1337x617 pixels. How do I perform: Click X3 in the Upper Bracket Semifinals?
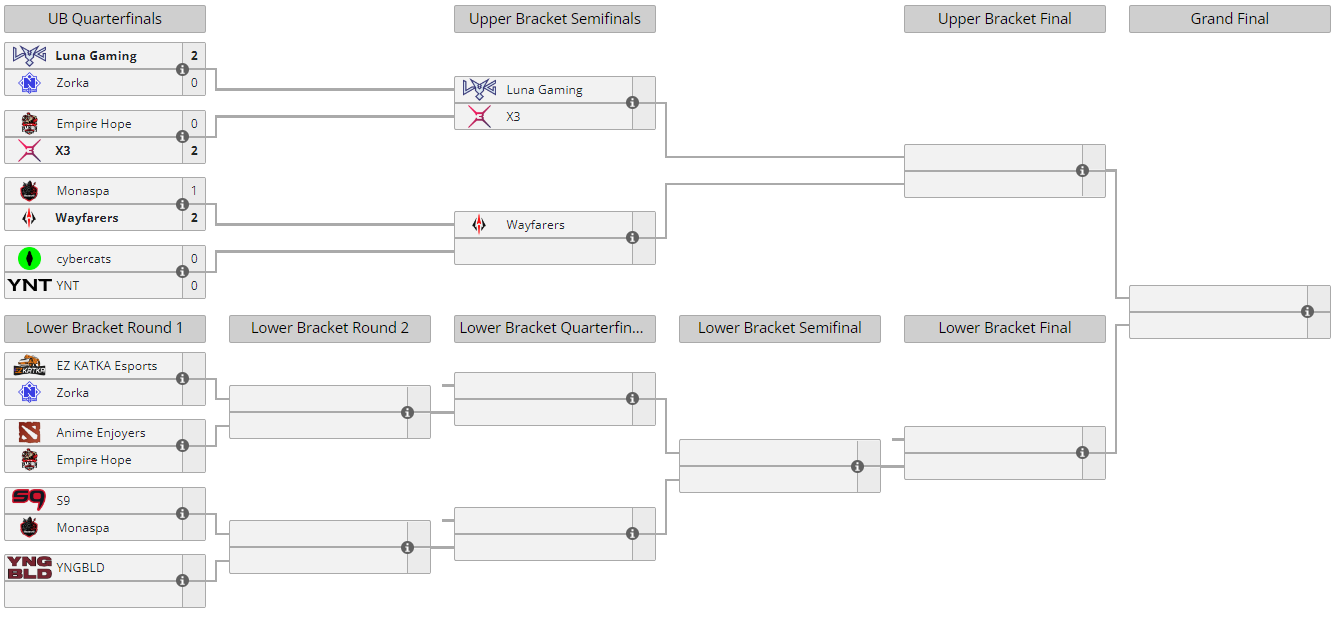click(x=513, y=117)
